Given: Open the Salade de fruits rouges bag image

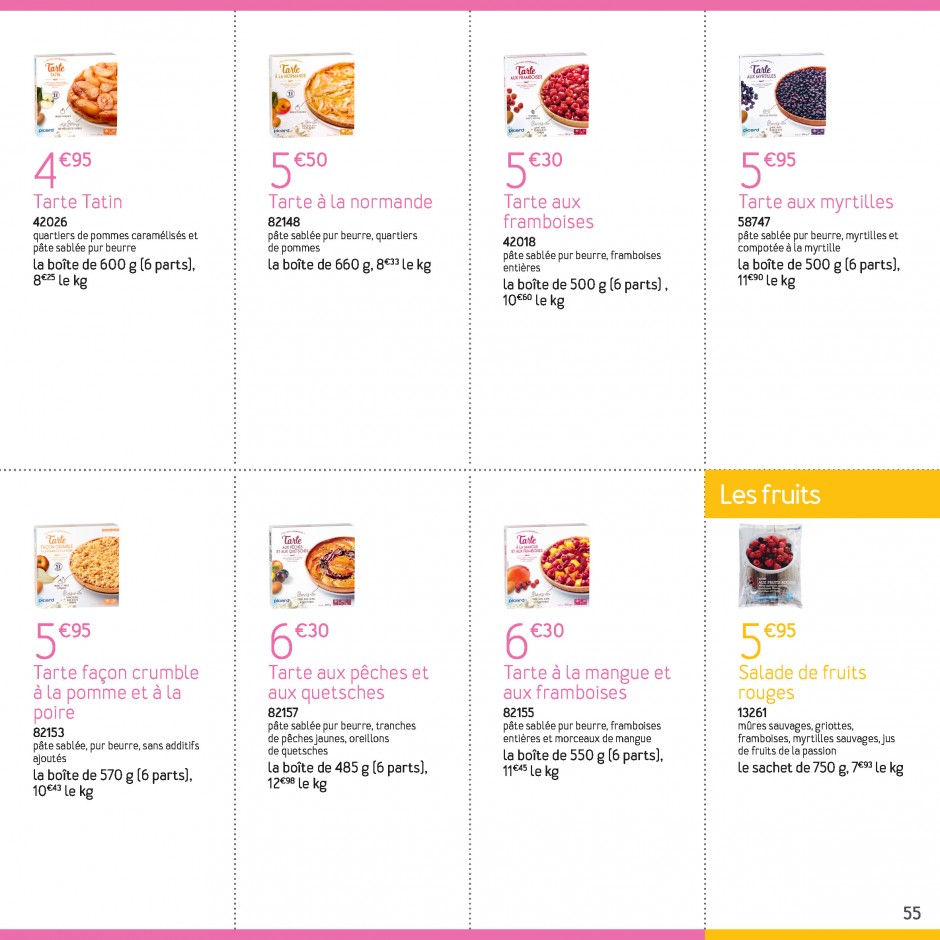Looking at the screenshot, I should pos(770,566).
